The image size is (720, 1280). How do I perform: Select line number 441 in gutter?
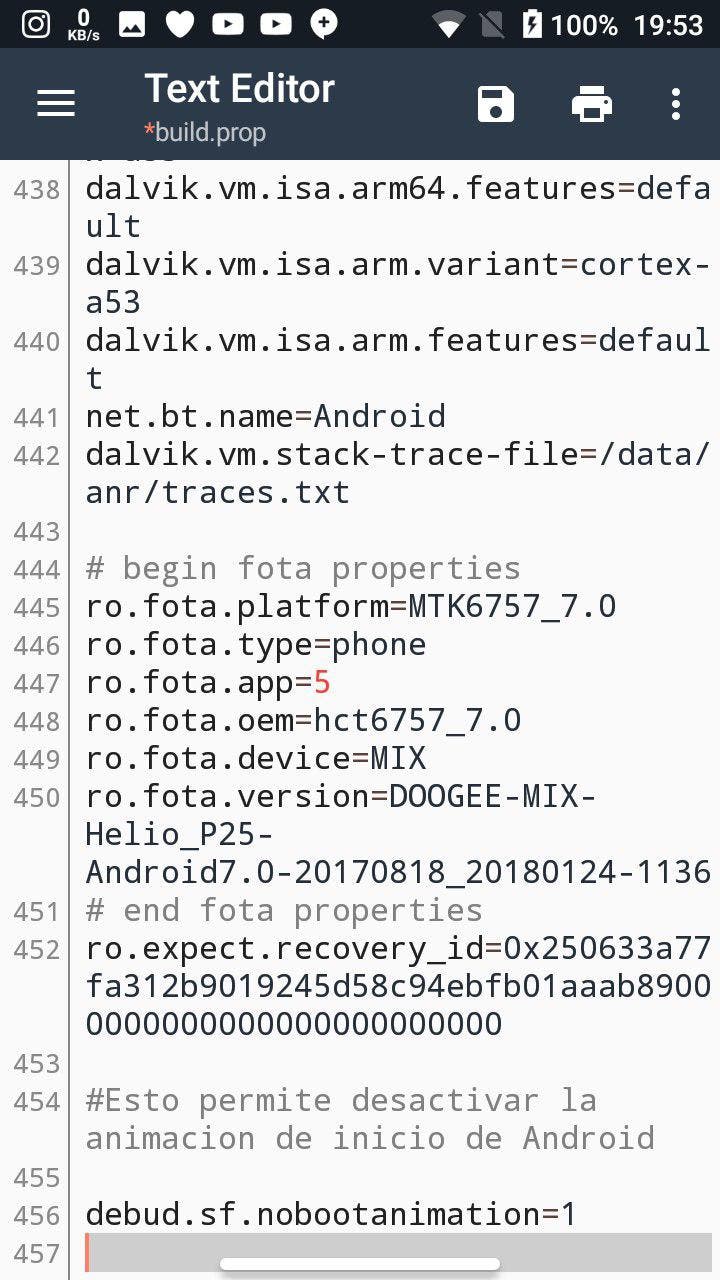[37, 417]
